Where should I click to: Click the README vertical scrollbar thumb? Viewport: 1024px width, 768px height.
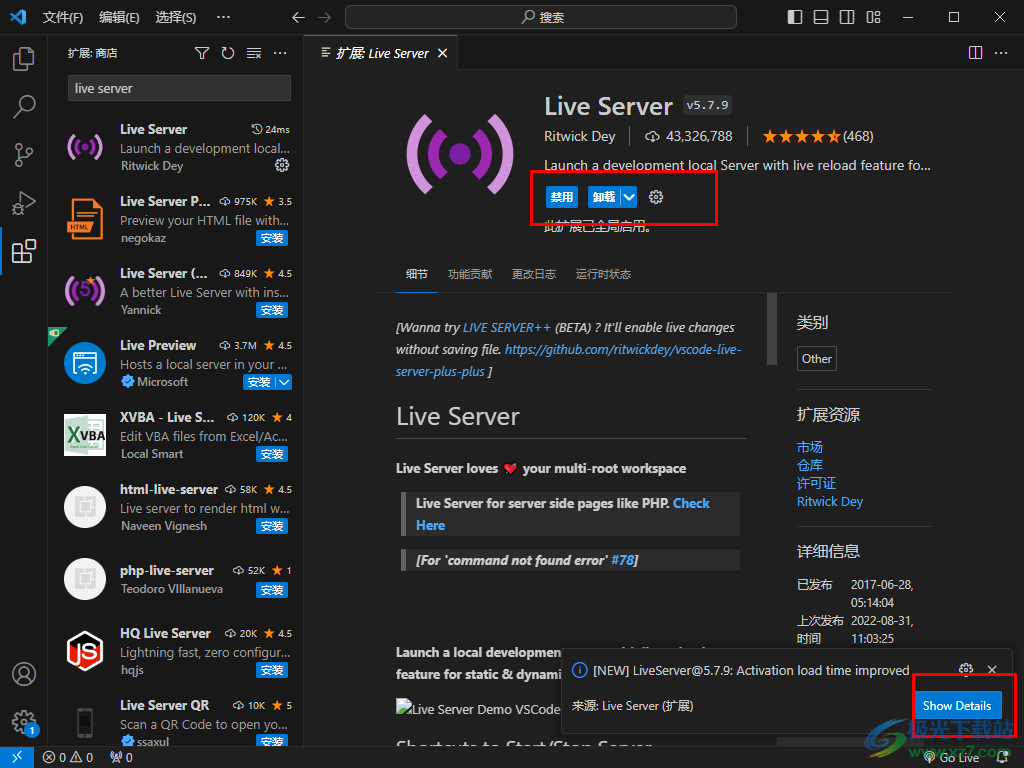[x=771, y=329]
